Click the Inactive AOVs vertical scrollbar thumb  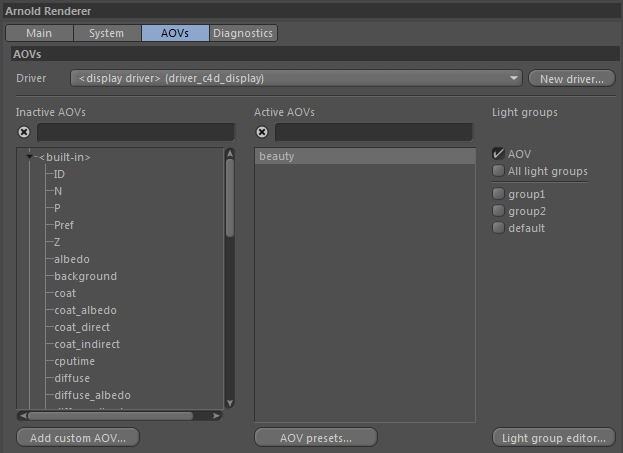click(230, 197)
